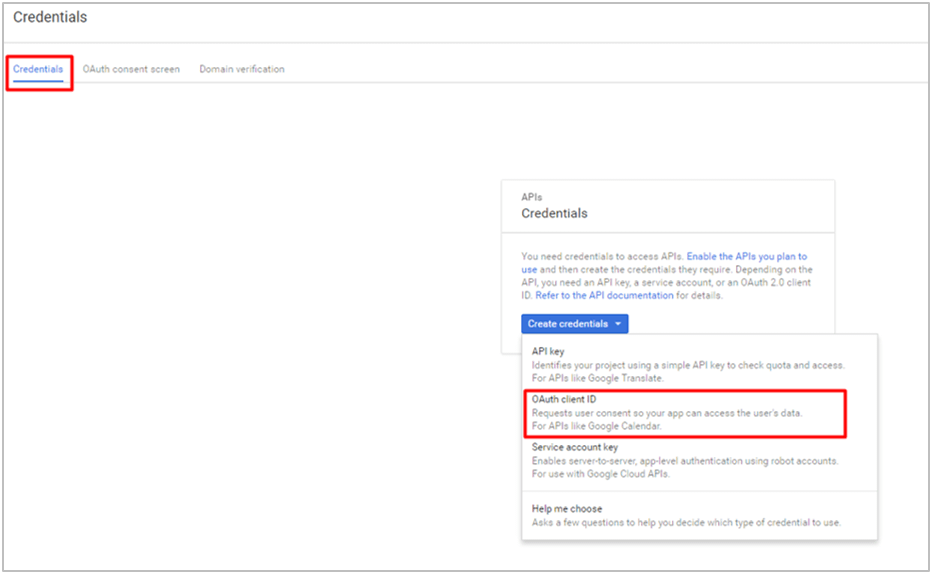Open the Create credentials dropdown button
Viewport: 933px width, 576px height.
pyautogui.click(x=575, y=324)
